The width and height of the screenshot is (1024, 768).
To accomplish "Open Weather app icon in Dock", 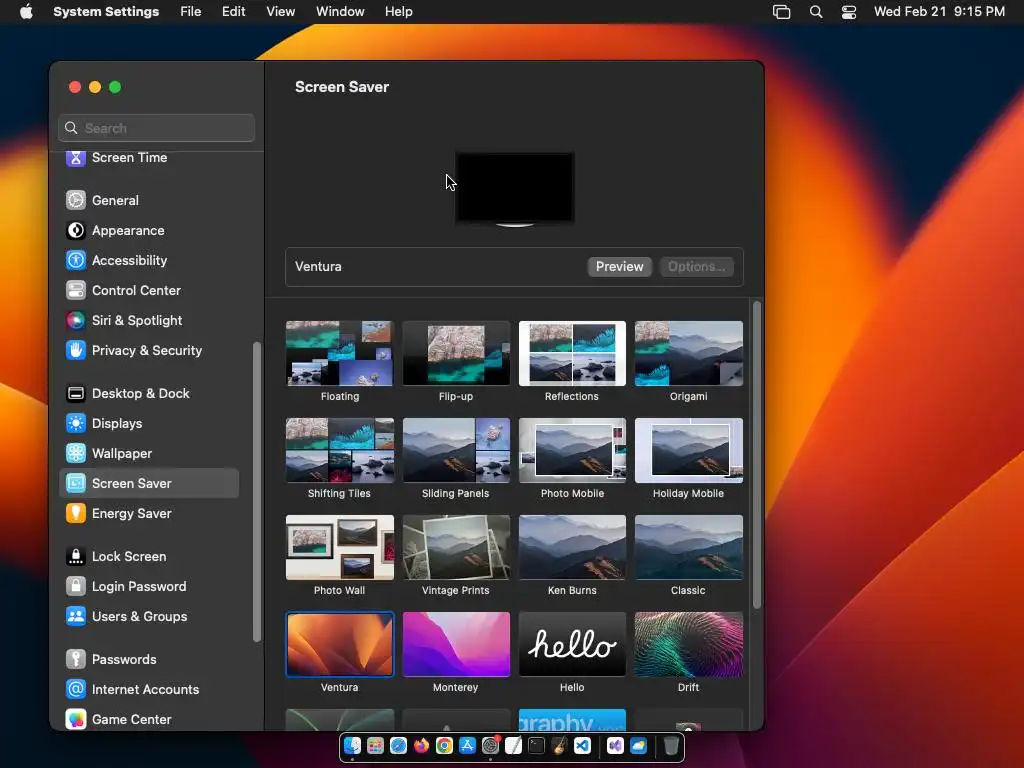I will tap(638, 745).
